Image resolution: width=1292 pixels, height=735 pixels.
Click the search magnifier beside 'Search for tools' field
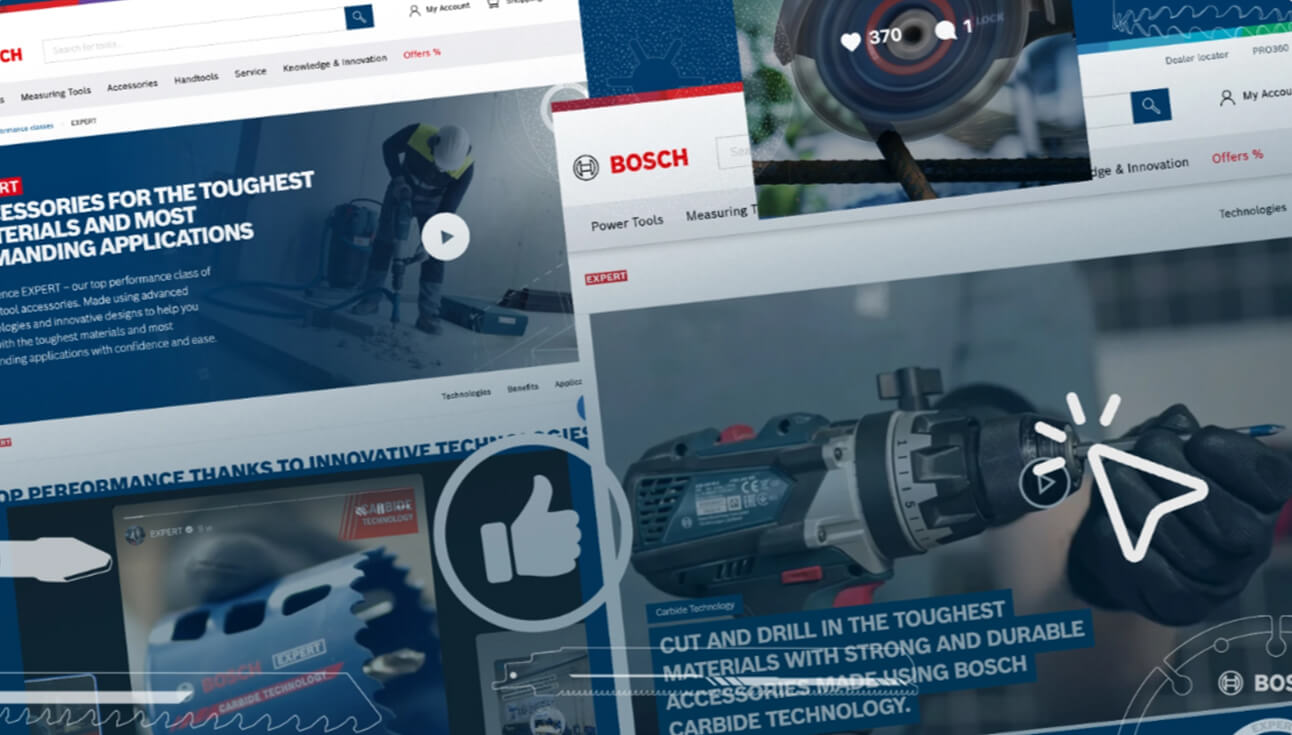coord(359,16)
